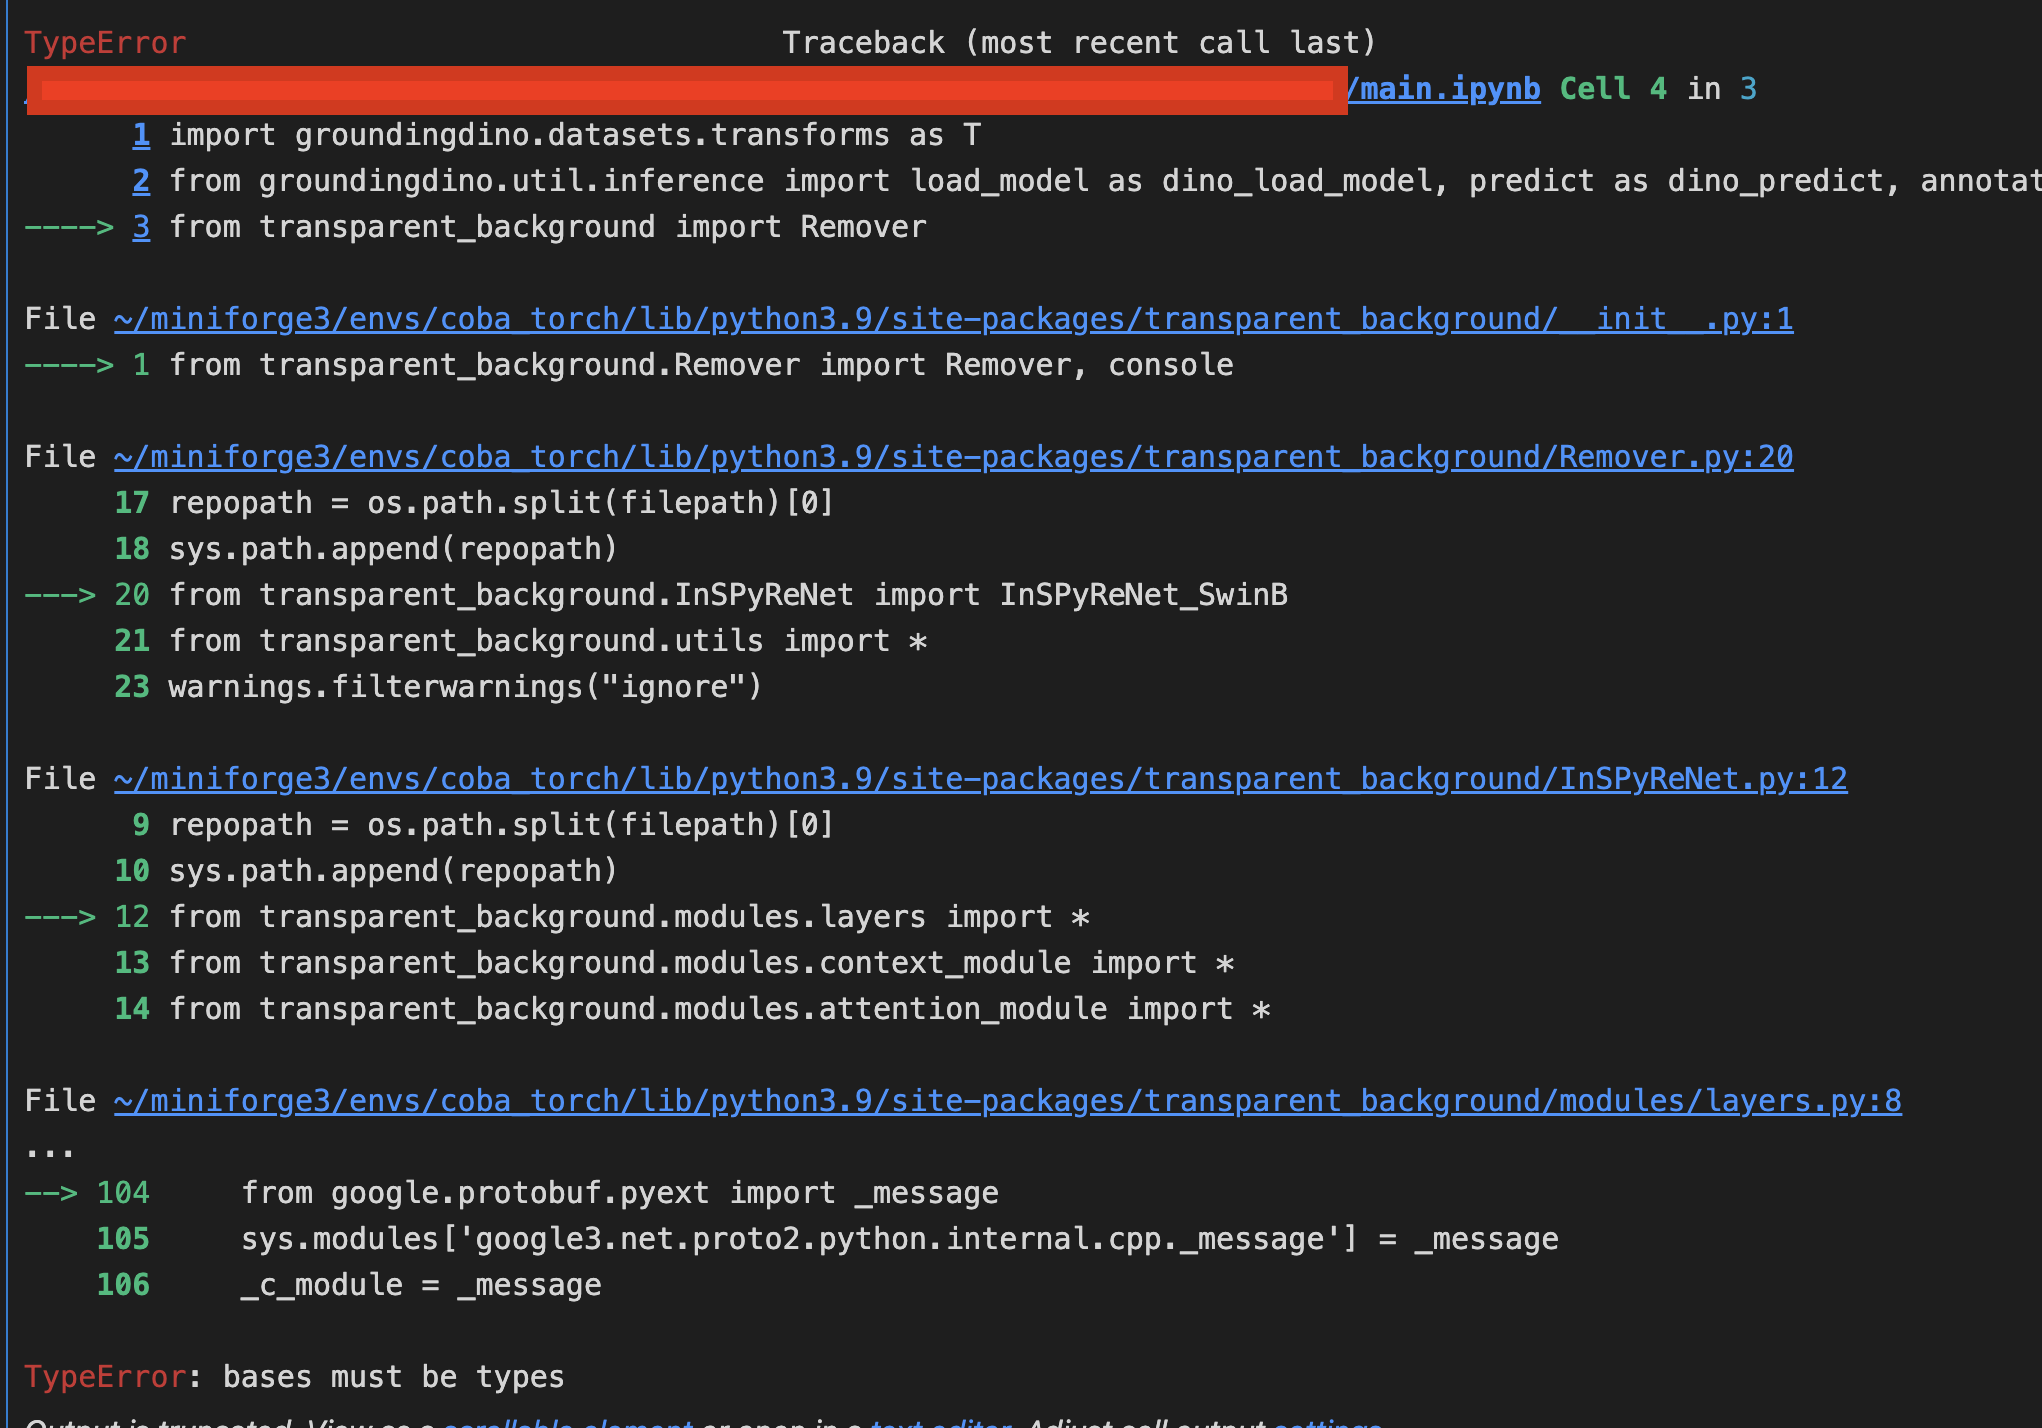
Task: Open the main.ipynb notebook link
Action: coord(1443,88)
